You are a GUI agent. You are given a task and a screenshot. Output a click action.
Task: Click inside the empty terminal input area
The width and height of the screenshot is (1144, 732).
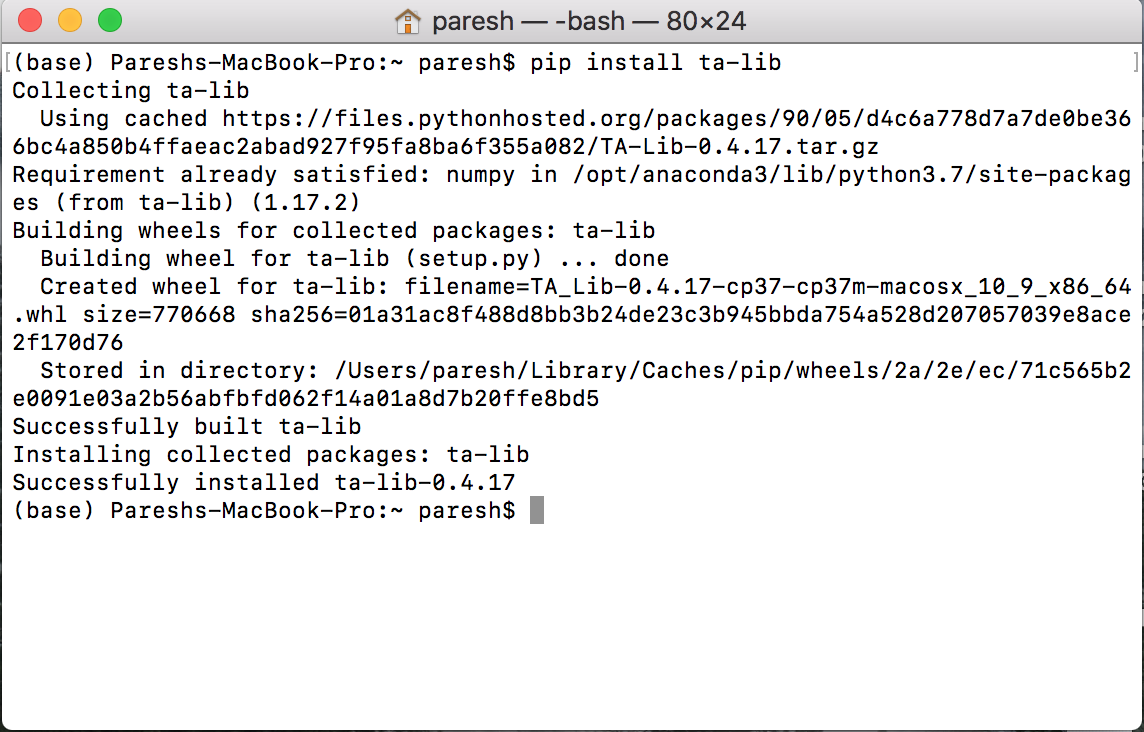coord(570,620)
